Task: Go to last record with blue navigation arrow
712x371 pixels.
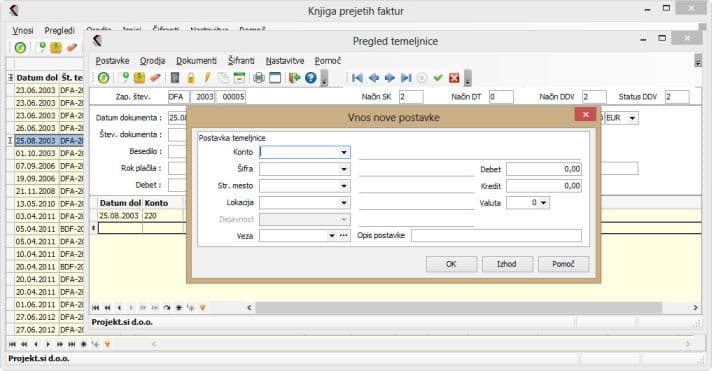Action: [x=406, y=78]
